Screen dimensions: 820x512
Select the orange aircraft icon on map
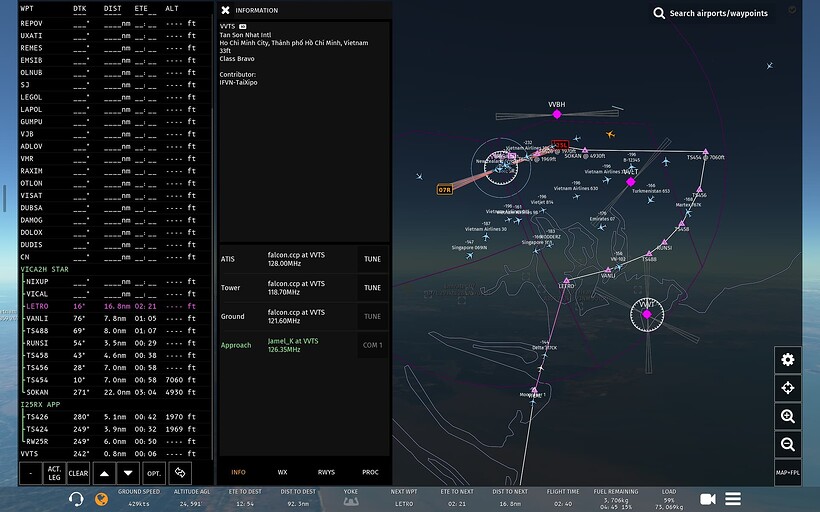610,134
